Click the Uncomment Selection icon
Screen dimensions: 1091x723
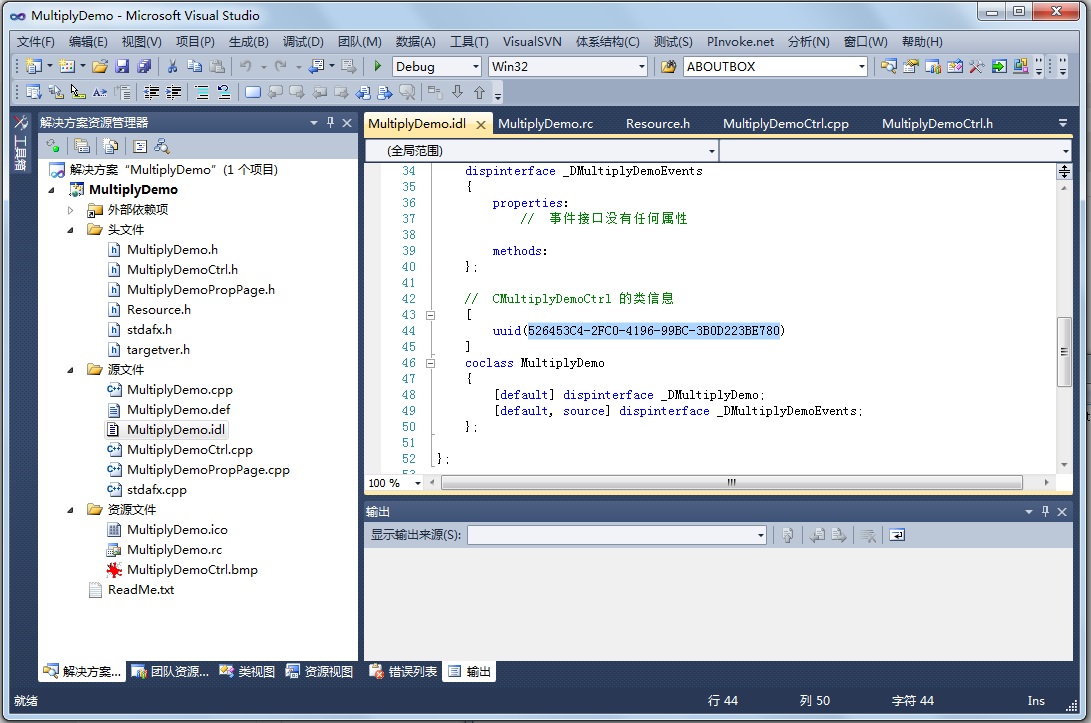tap(224, 92)
